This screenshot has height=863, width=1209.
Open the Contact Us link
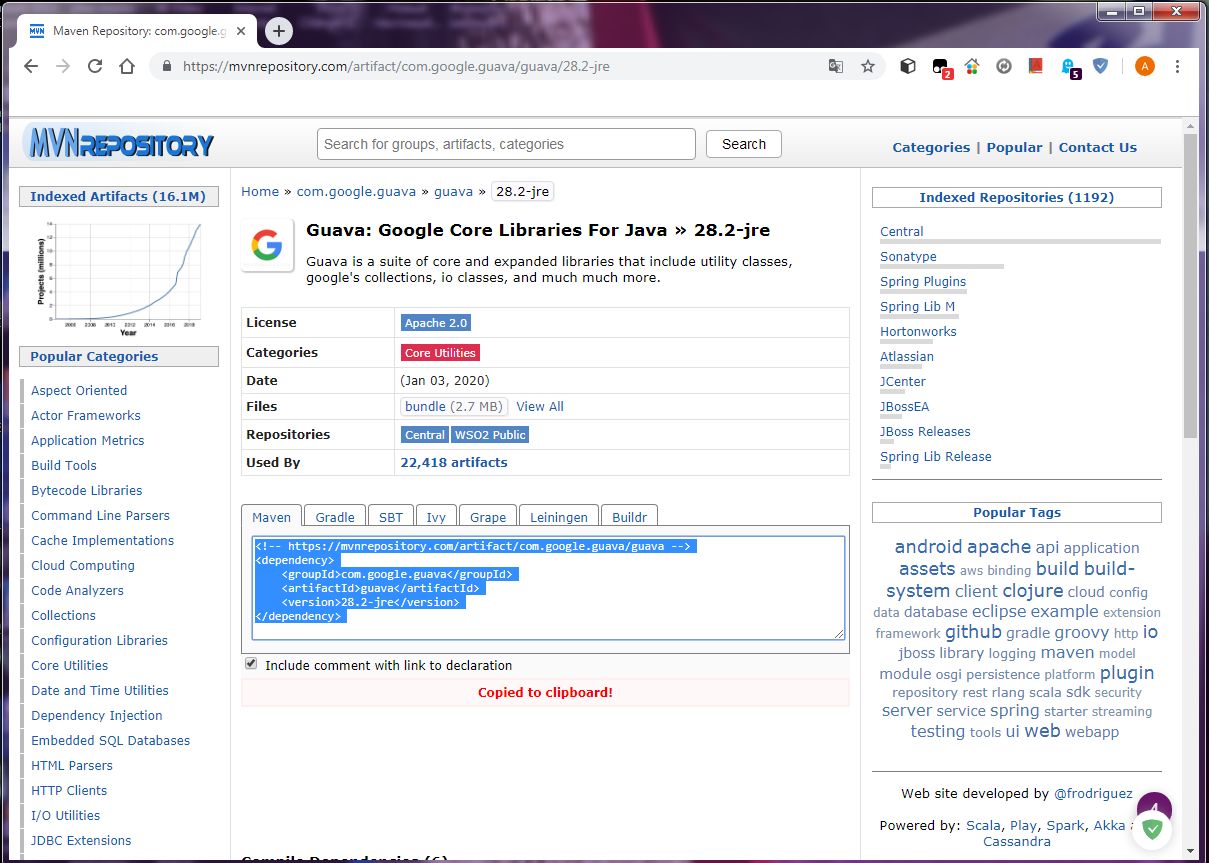(x=1098, y=147)
